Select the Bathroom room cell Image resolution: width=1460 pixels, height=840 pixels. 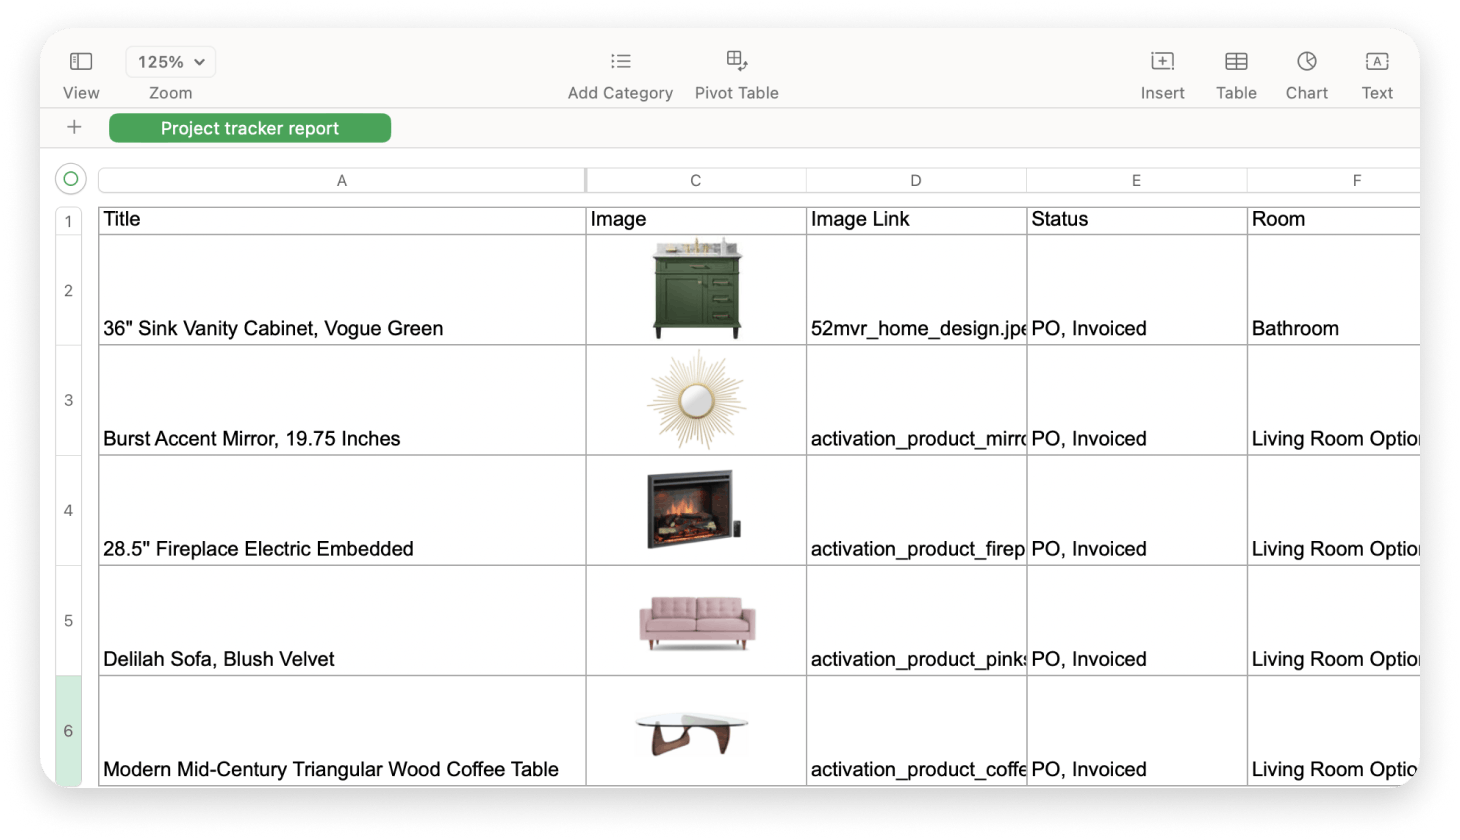pyautogui.click(x=1334, y=289)
